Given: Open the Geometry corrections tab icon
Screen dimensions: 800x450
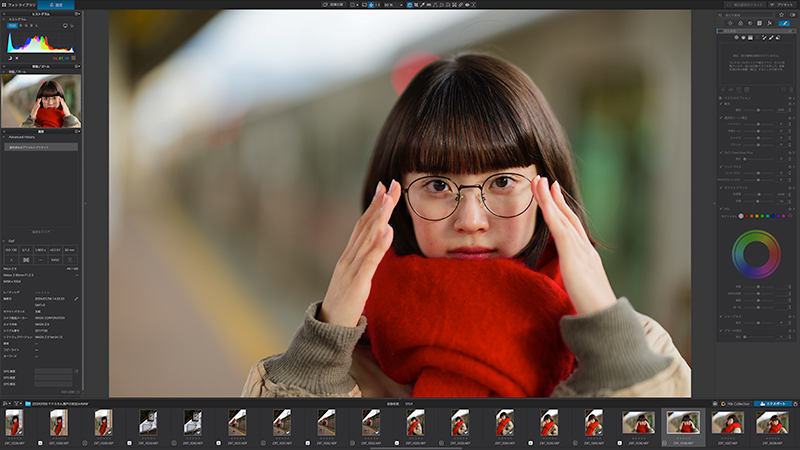Looking at the screenshot, I should pyautogui.click(x=759, y=23).
